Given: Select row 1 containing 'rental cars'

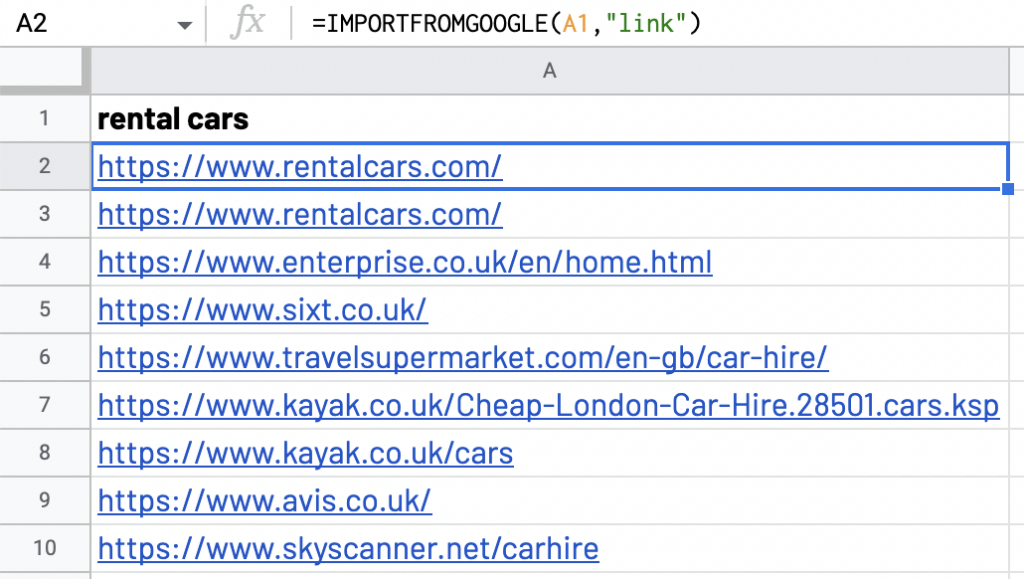Looking at the screenshot, I should [44, 118].
